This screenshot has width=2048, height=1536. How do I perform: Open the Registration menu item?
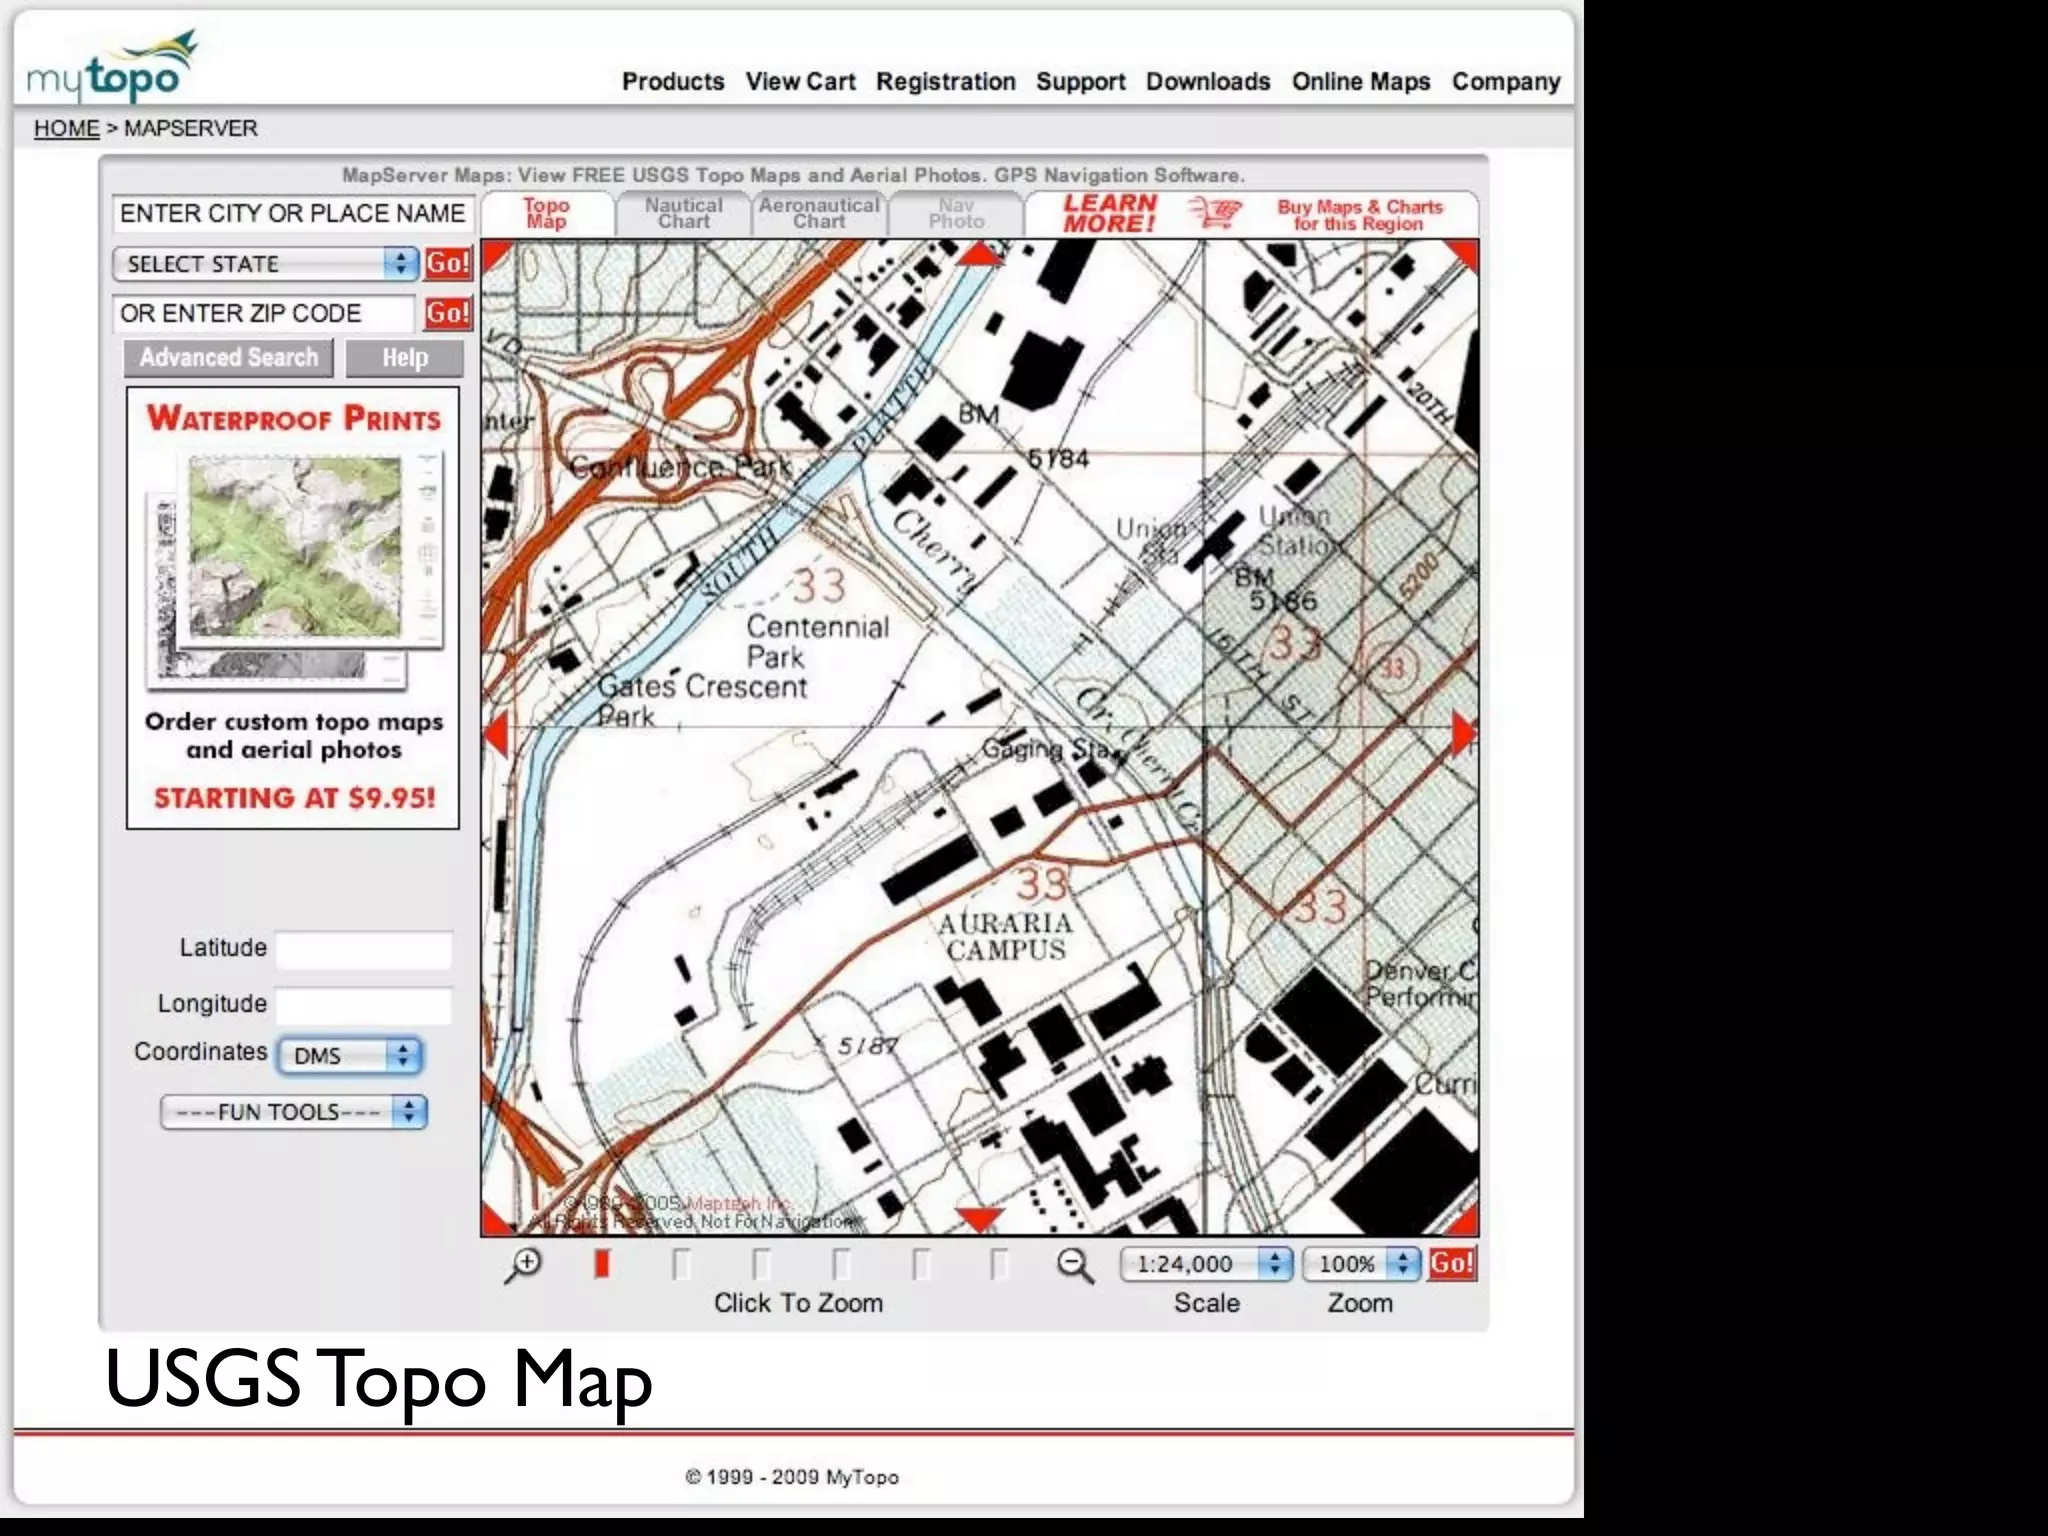click(x=946, y=82)
